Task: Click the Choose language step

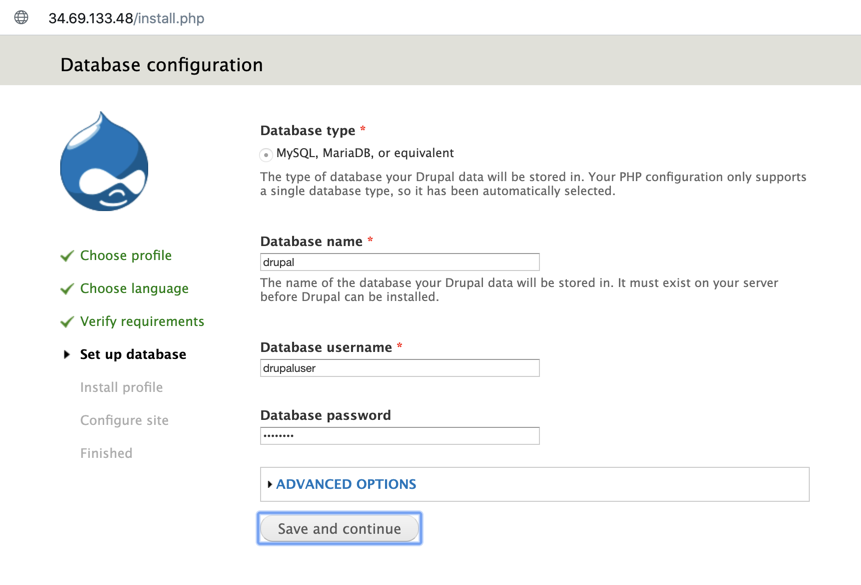Action: pyautogui.click(x=134, y=289)
